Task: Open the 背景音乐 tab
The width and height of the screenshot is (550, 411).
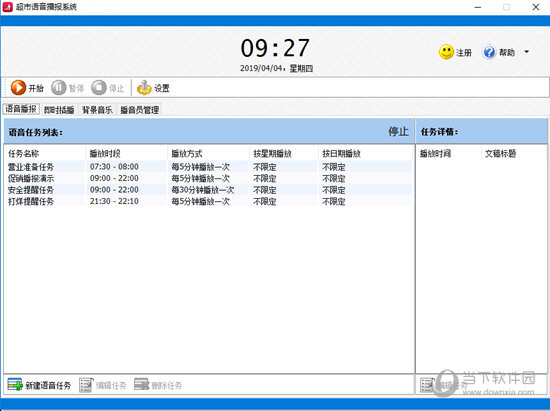Action: point(98,110)
